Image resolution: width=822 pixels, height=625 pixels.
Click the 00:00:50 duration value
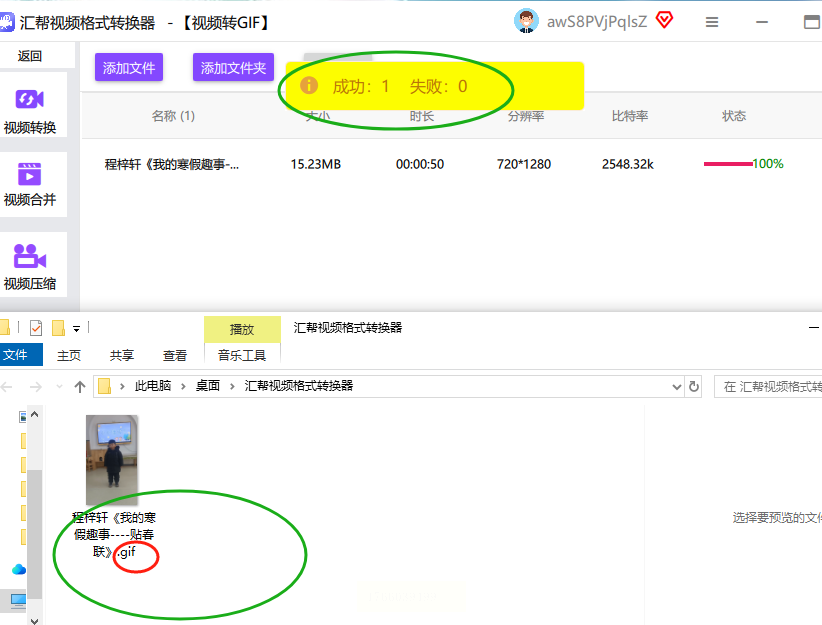click(x=420, y=165)
